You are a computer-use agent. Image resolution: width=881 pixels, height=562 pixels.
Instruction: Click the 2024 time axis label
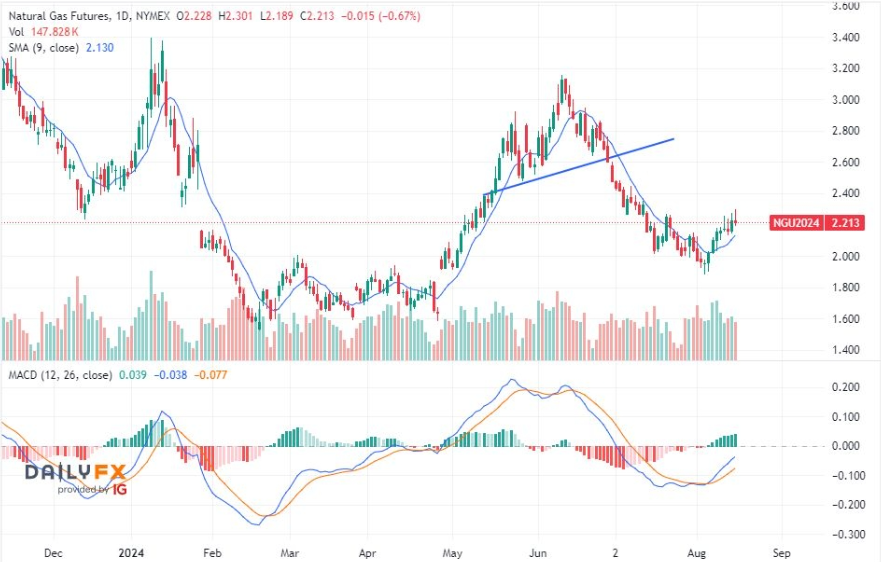click(131, 553)
